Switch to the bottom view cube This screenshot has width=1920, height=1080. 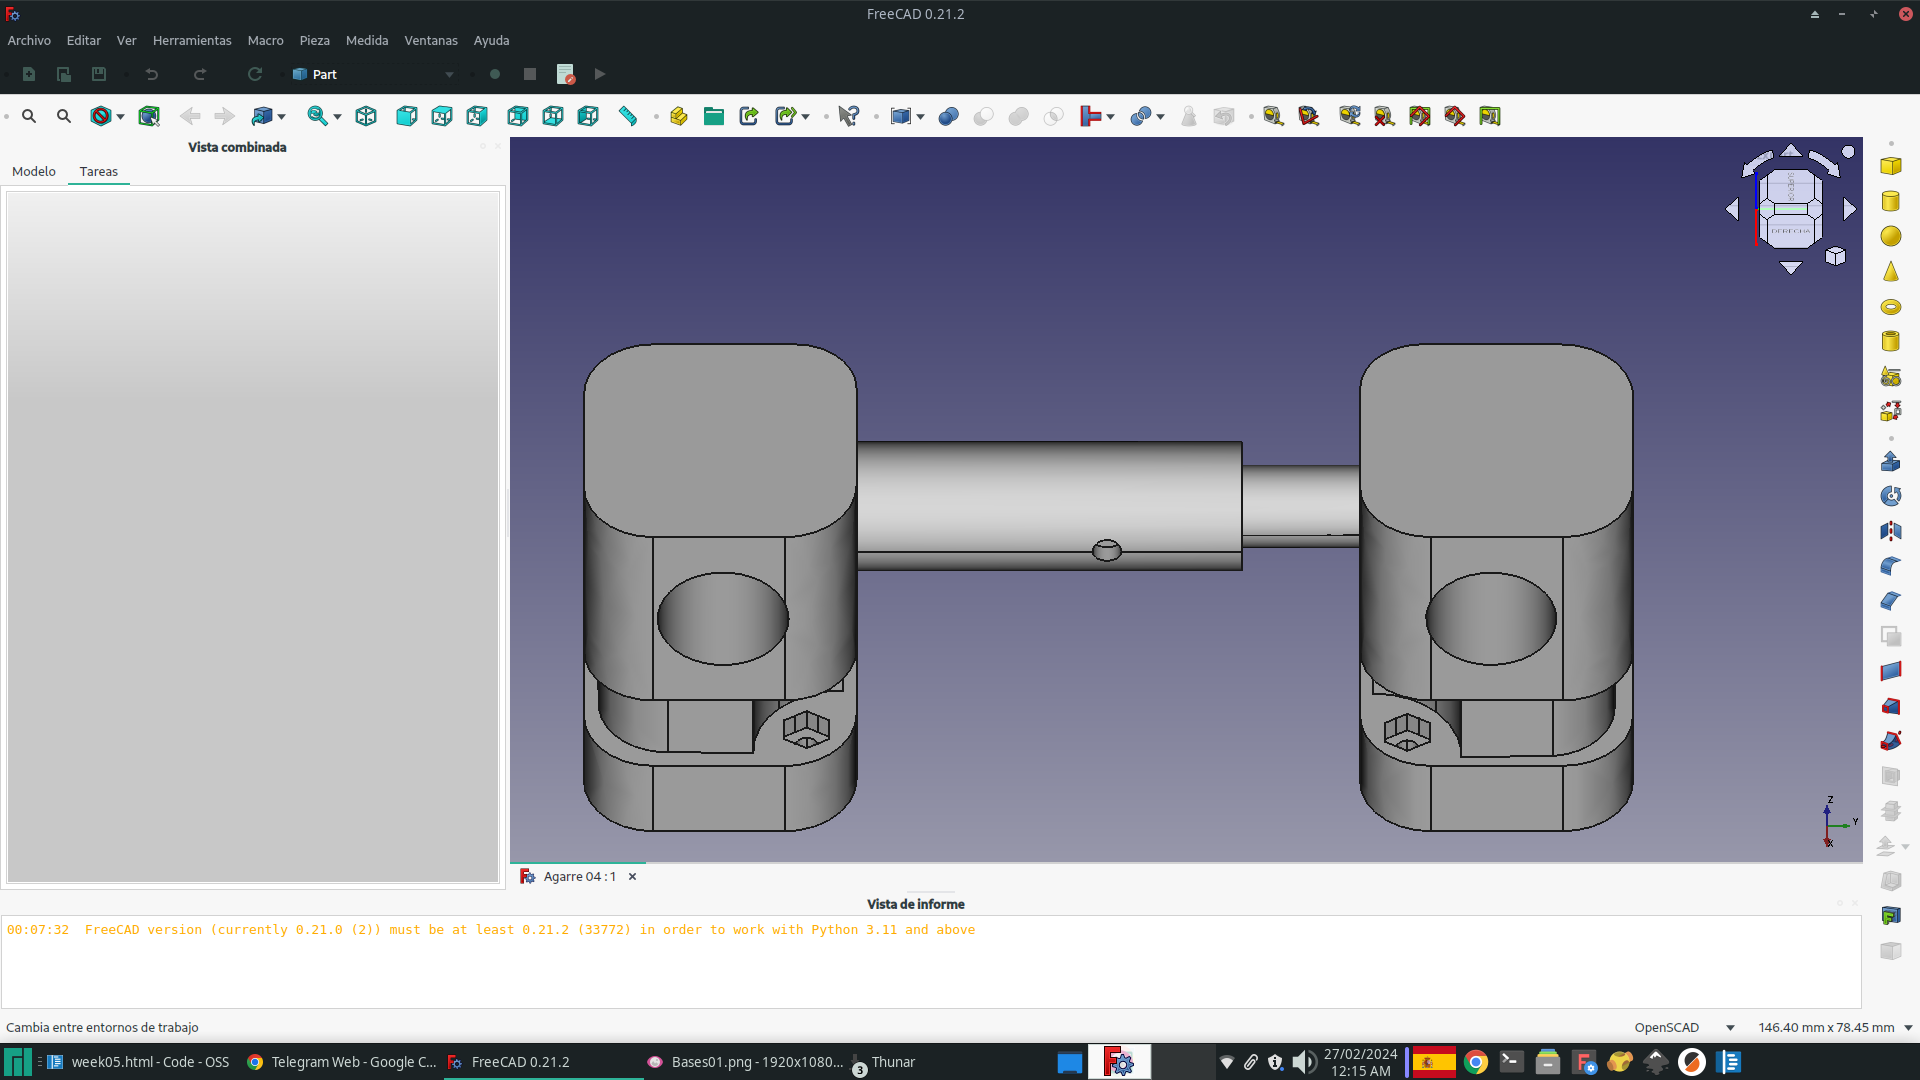pyautogui.click(x=552, y=116)
